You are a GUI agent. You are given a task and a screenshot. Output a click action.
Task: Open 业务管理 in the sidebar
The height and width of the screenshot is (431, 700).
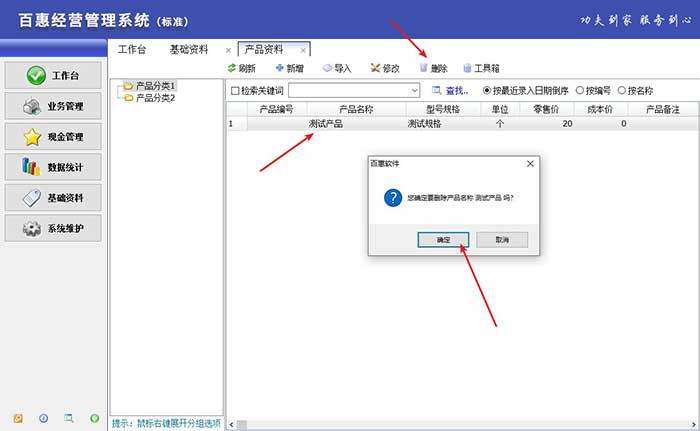point(53,106)
